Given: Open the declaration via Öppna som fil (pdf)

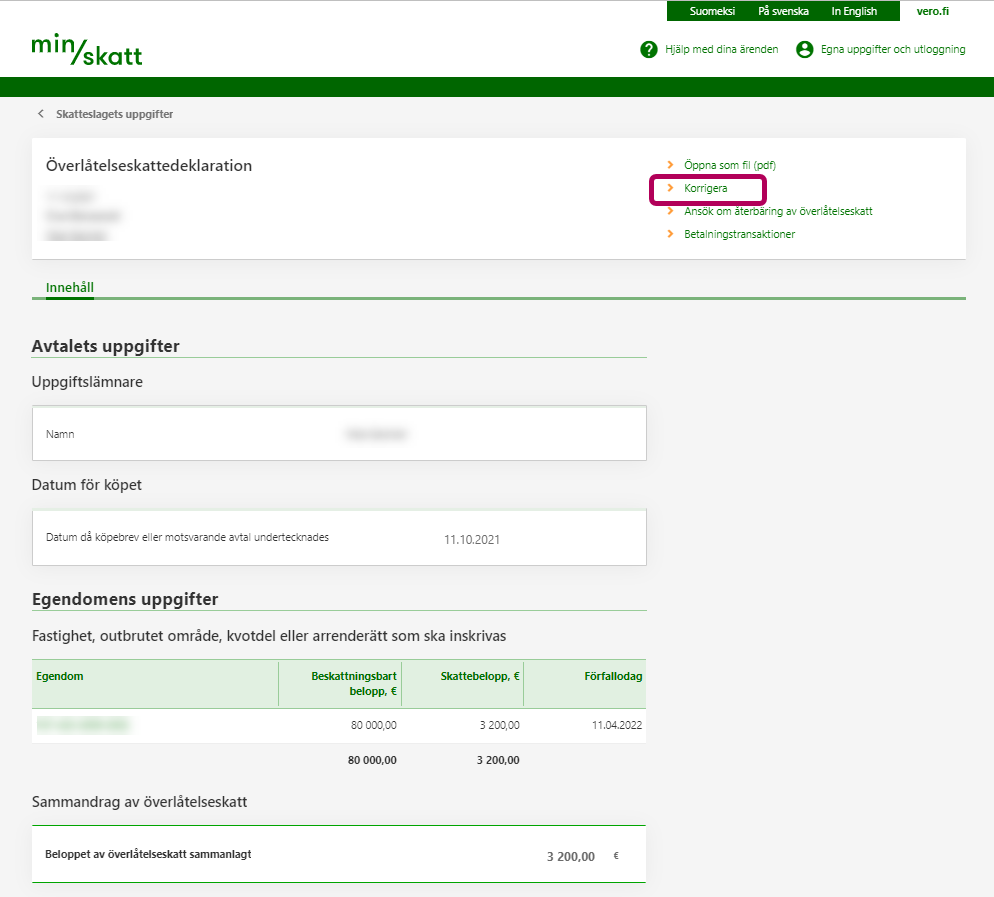Looking at the screenshot, I should coord(729,165).
